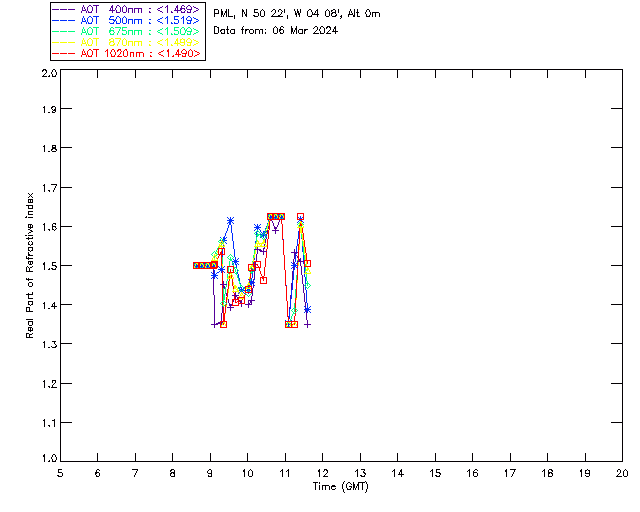Screen dimensions: 640x512
Task: Click the 7 x-axis tick label
Action: (135, 473)
